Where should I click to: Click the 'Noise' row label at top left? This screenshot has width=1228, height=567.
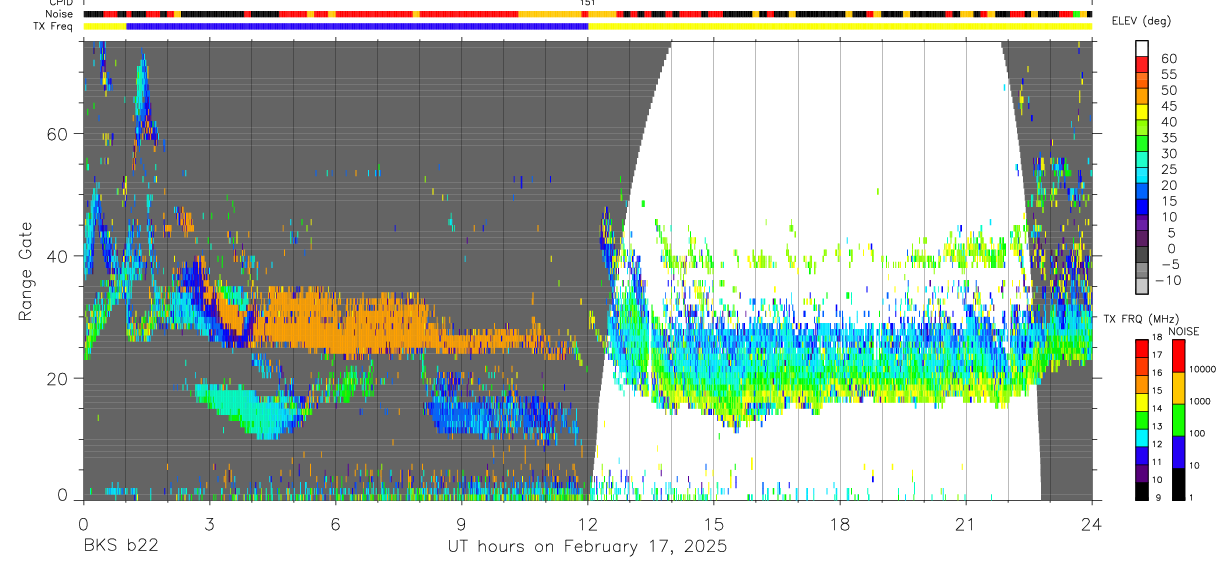point(60,14)
